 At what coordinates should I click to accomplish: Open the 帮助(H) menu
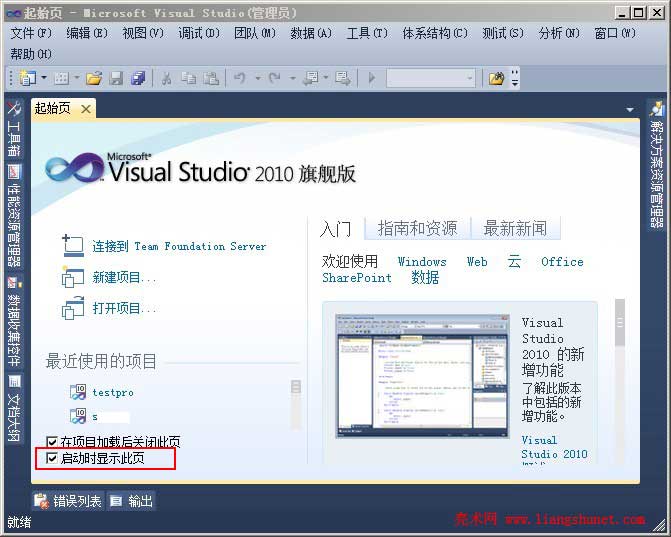coord(31,54)
